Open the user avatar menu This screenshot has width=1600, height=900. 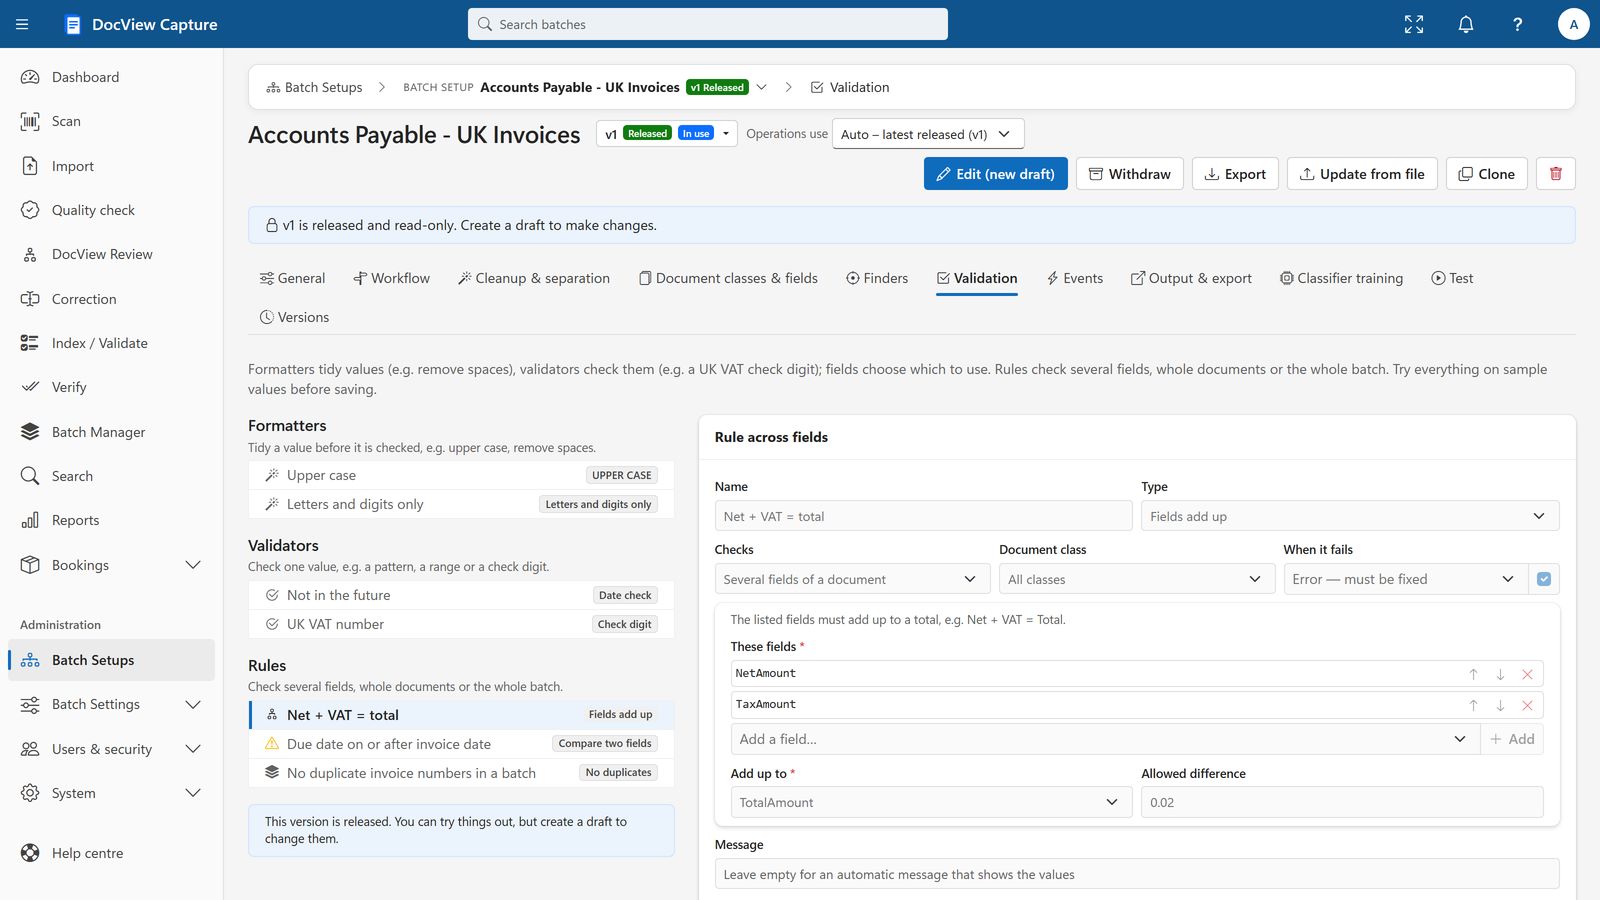1574,24
